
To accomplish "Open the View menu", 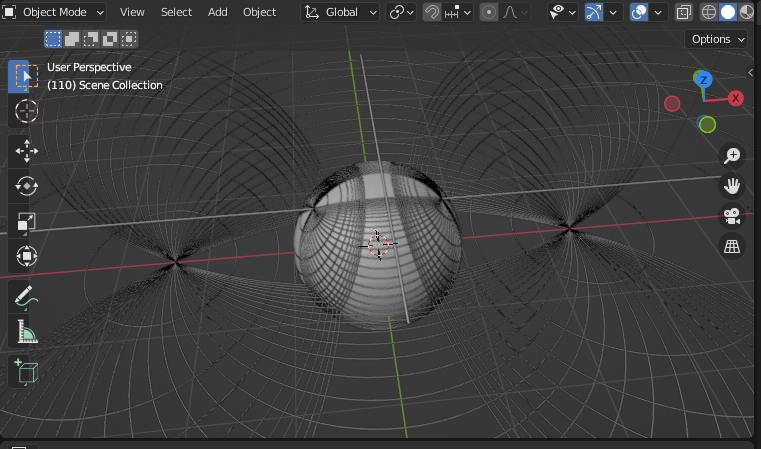I will 132,12.
